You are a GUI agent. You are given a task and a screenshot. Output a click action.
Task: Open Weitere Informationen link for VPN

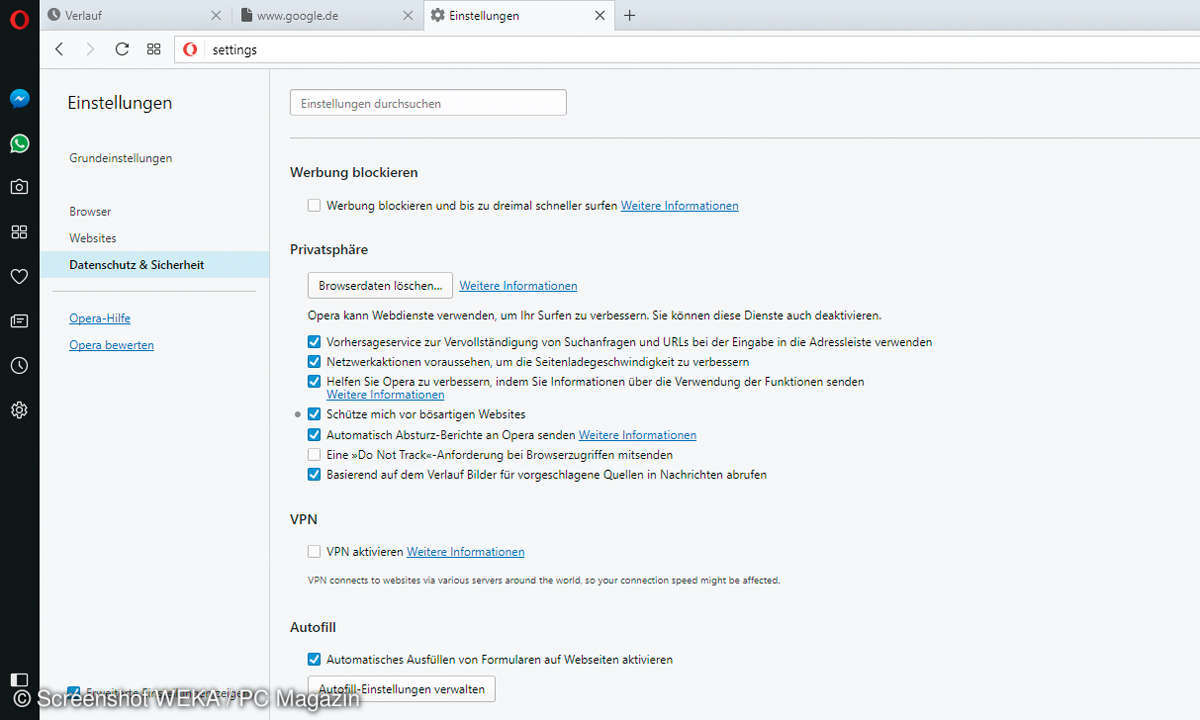click(465, 552)
